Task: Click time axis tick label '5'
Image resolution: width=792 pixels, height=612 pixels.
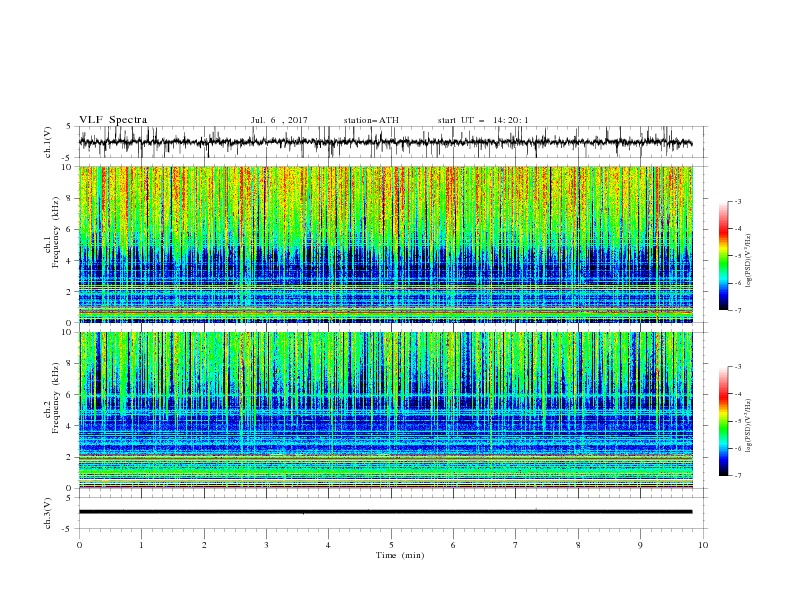Action: point(391,545)
